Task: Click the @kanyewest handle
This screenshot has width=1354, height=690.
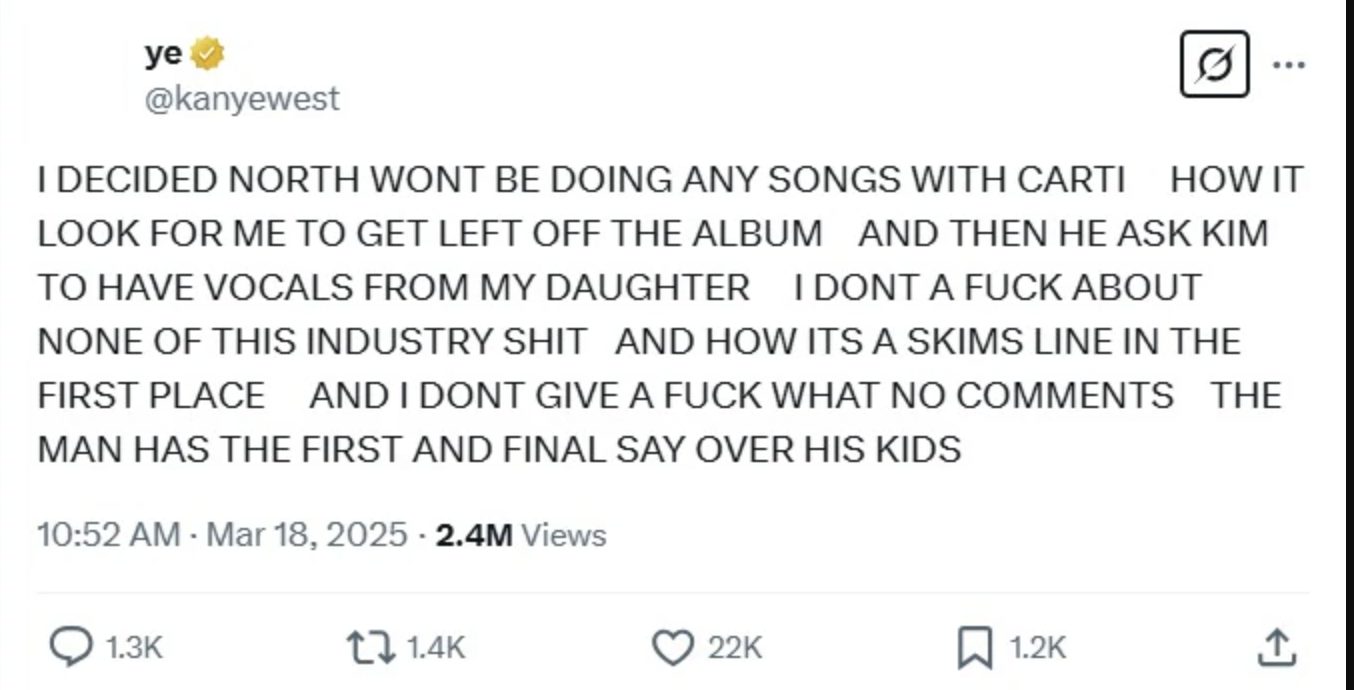Action: click(240, 97)
